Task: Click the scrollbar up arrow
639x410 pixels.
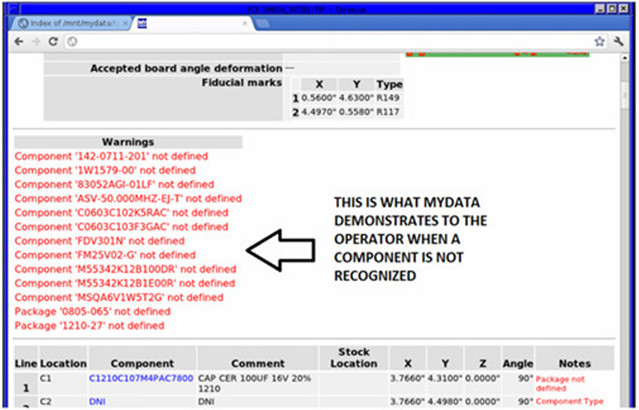Action: click(624, 58)
